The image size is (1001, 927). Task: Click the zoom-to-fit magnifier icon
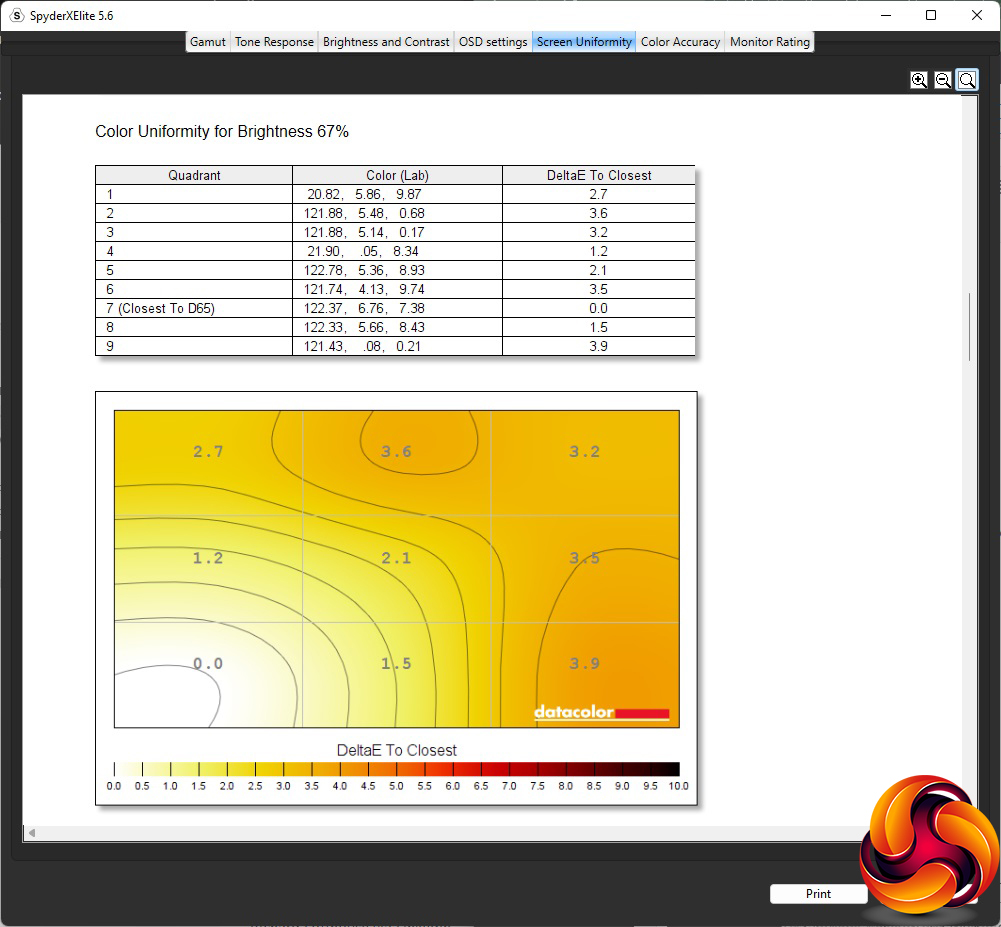point(967,80)
